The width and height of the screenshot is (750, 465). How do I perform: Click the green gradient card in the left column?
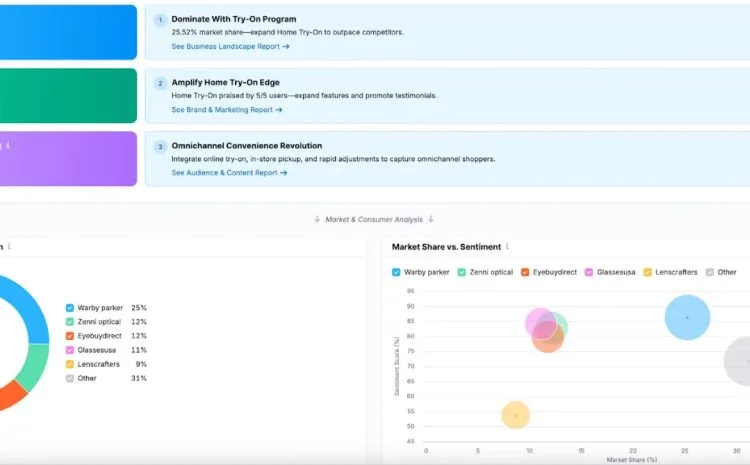[x=68, y=96]
